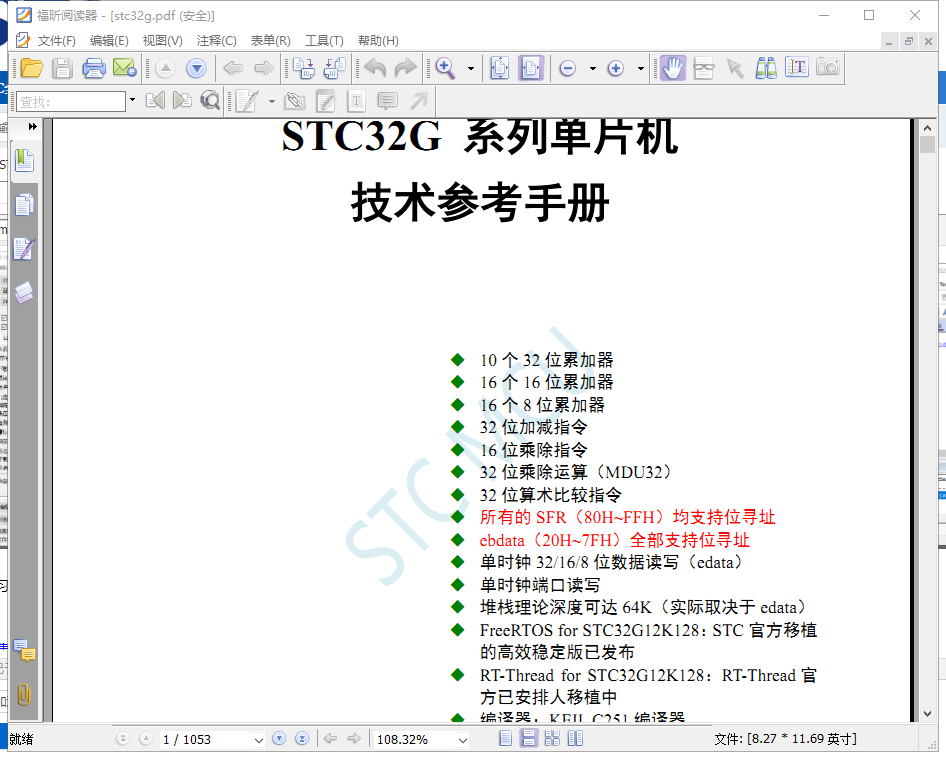The height and width of the screenshot is (759, 946).
Task: Click Find Next icon beside search box
Action: coord(182,101)
